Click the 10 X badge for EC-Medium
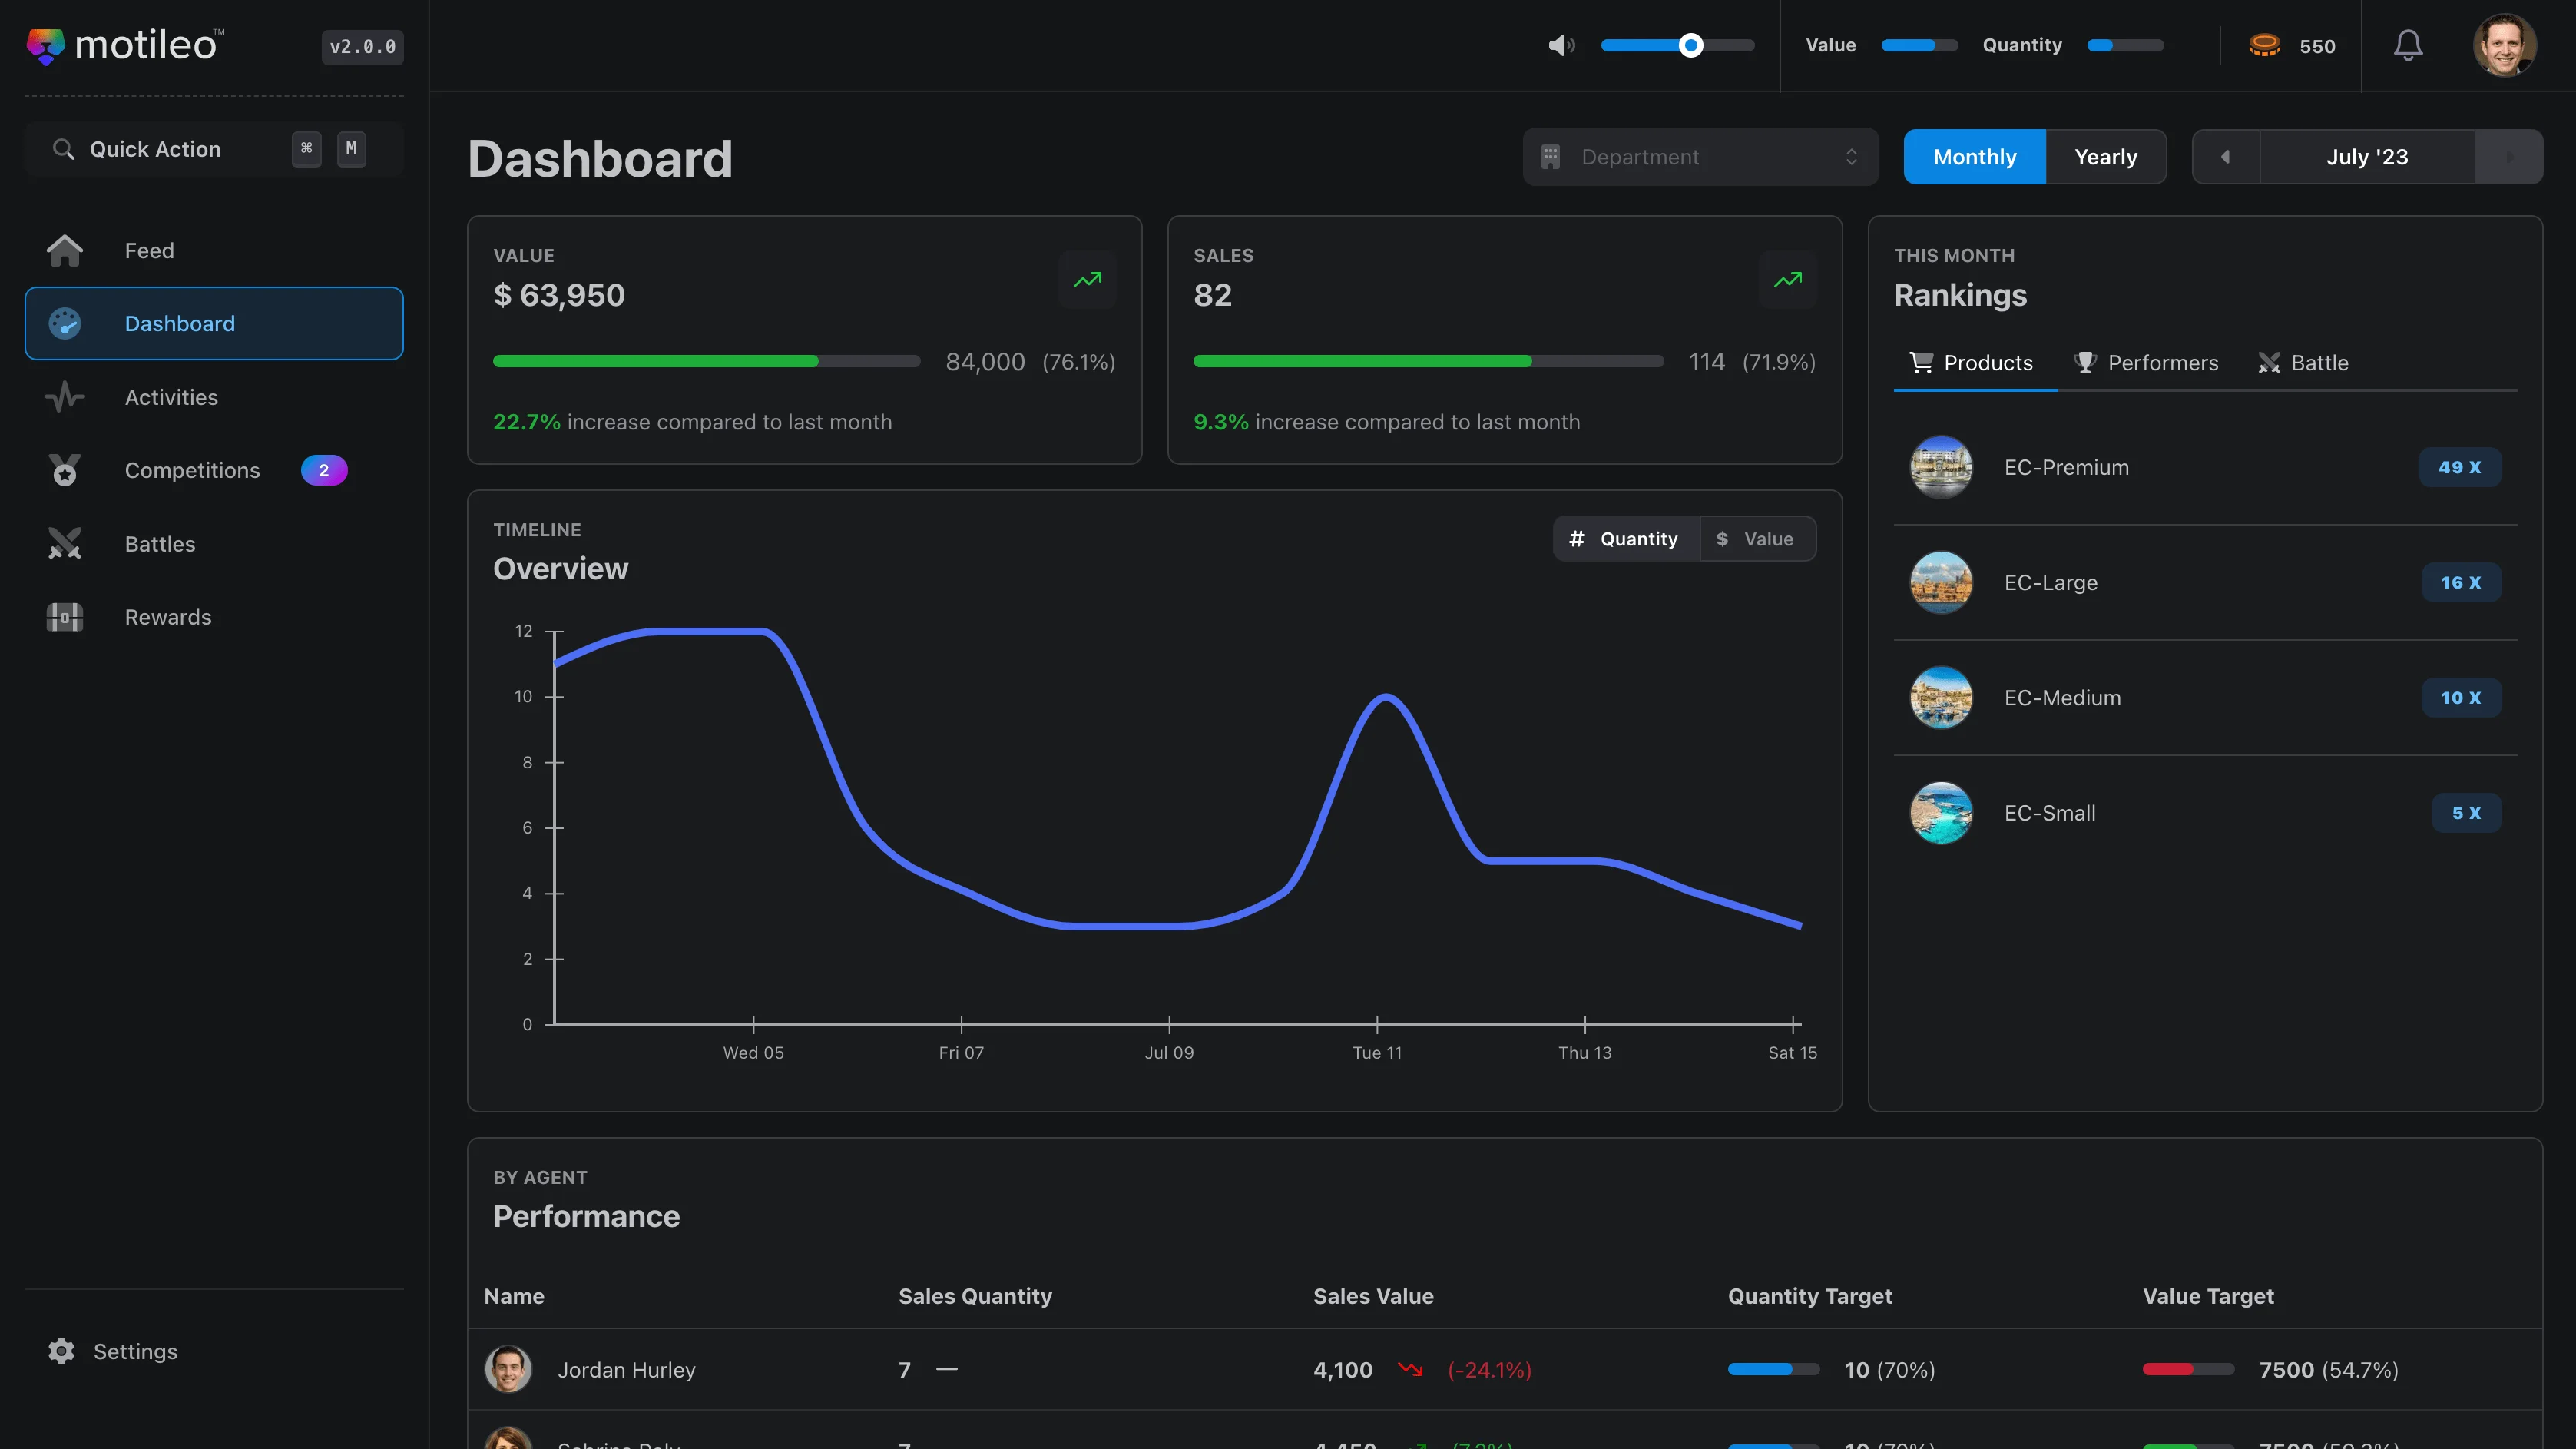The width and height of the screenshot is (2576, 1449). 2461,697
